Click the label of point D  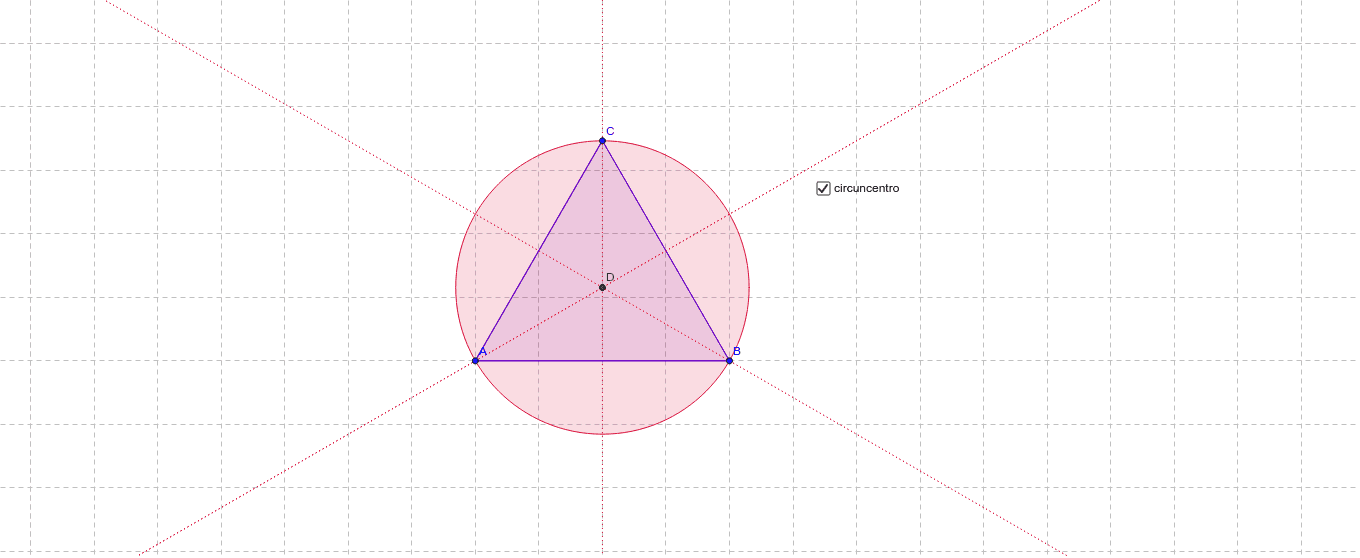(x=610, y=277)
